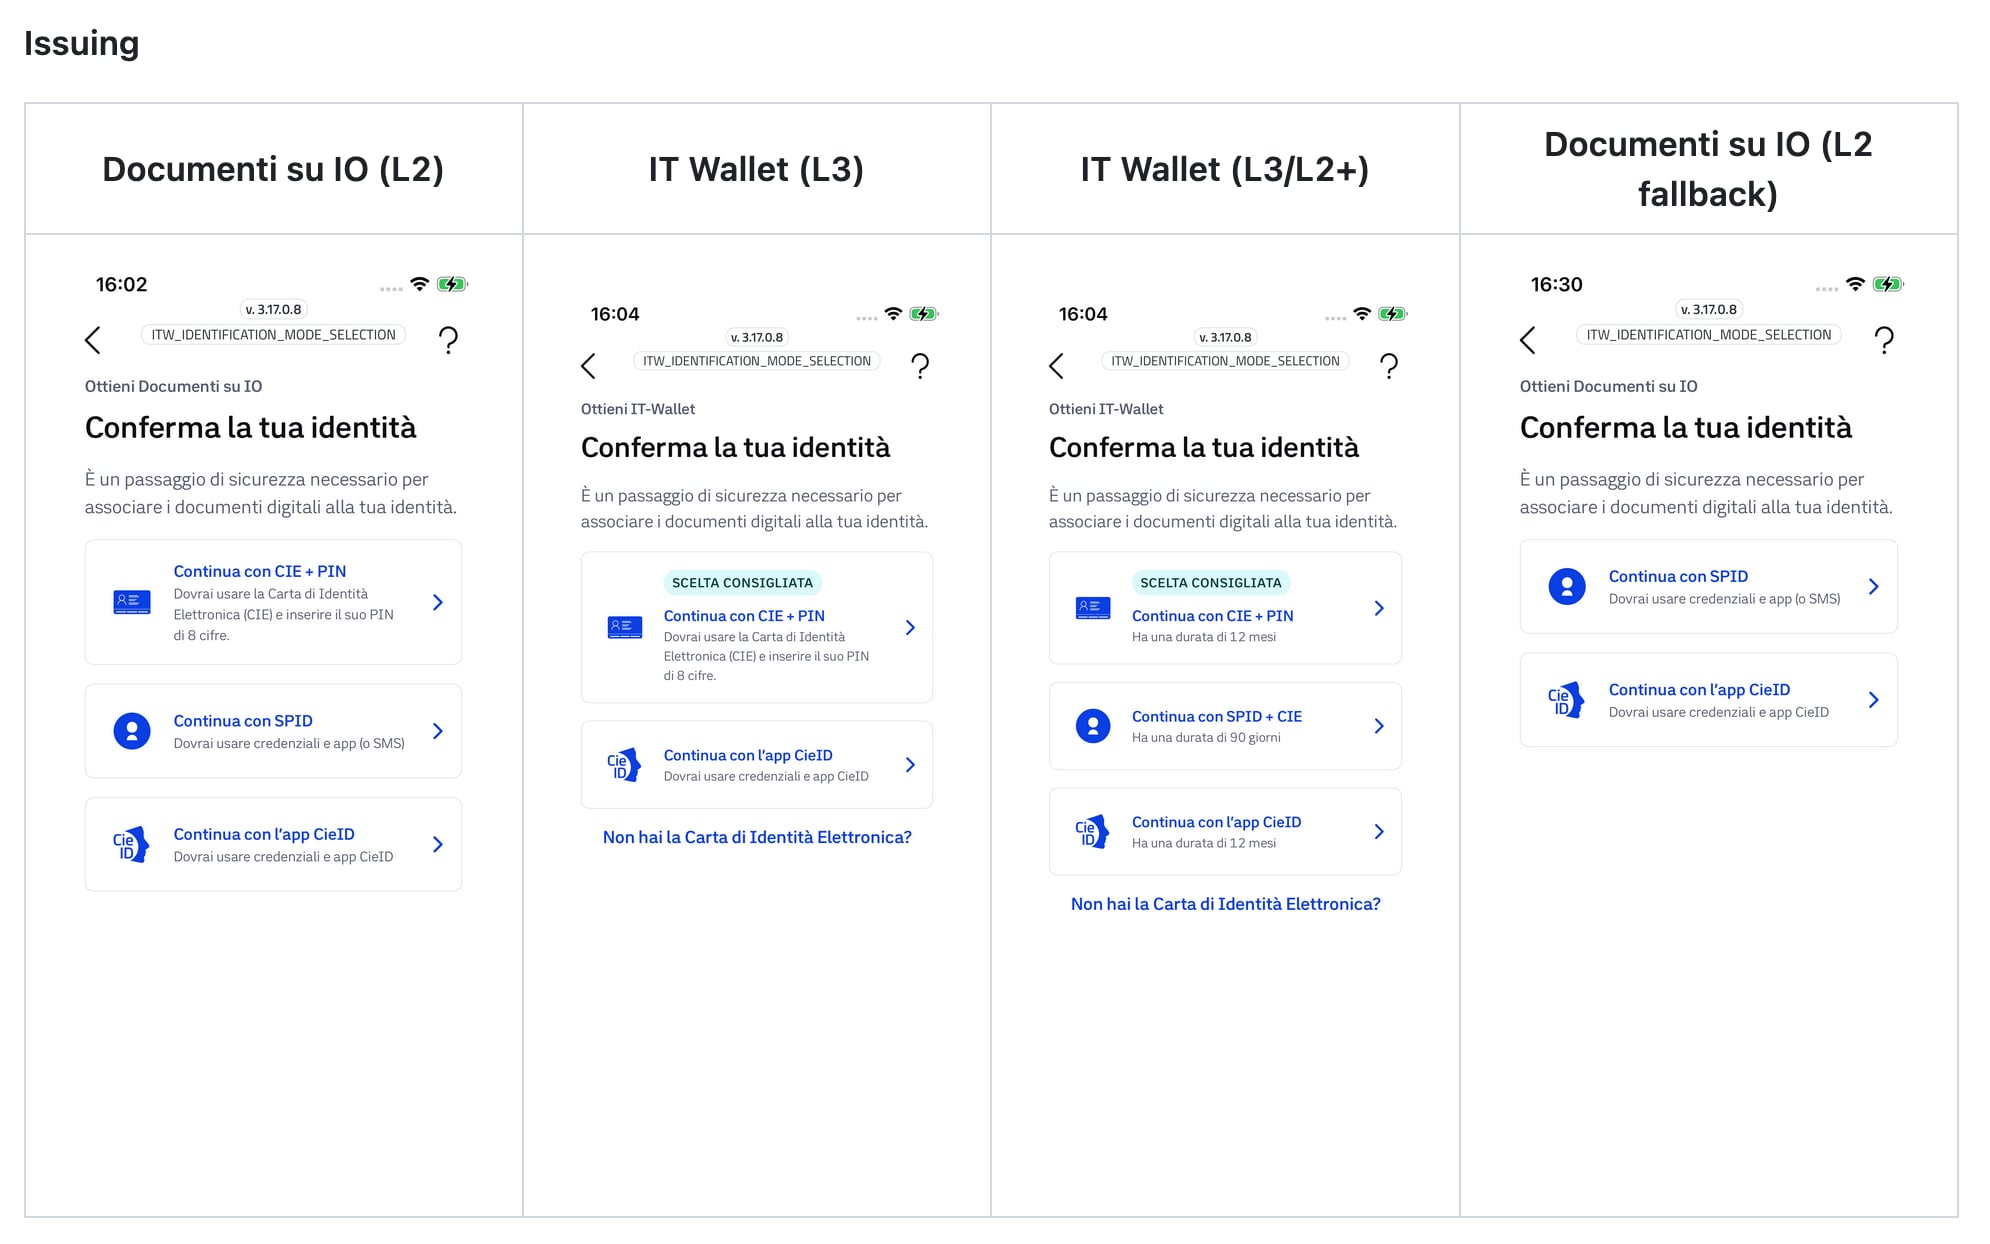
Task: Select 'Continua con l'app CieID' 12 mesi option
Action: [1216, 822]
